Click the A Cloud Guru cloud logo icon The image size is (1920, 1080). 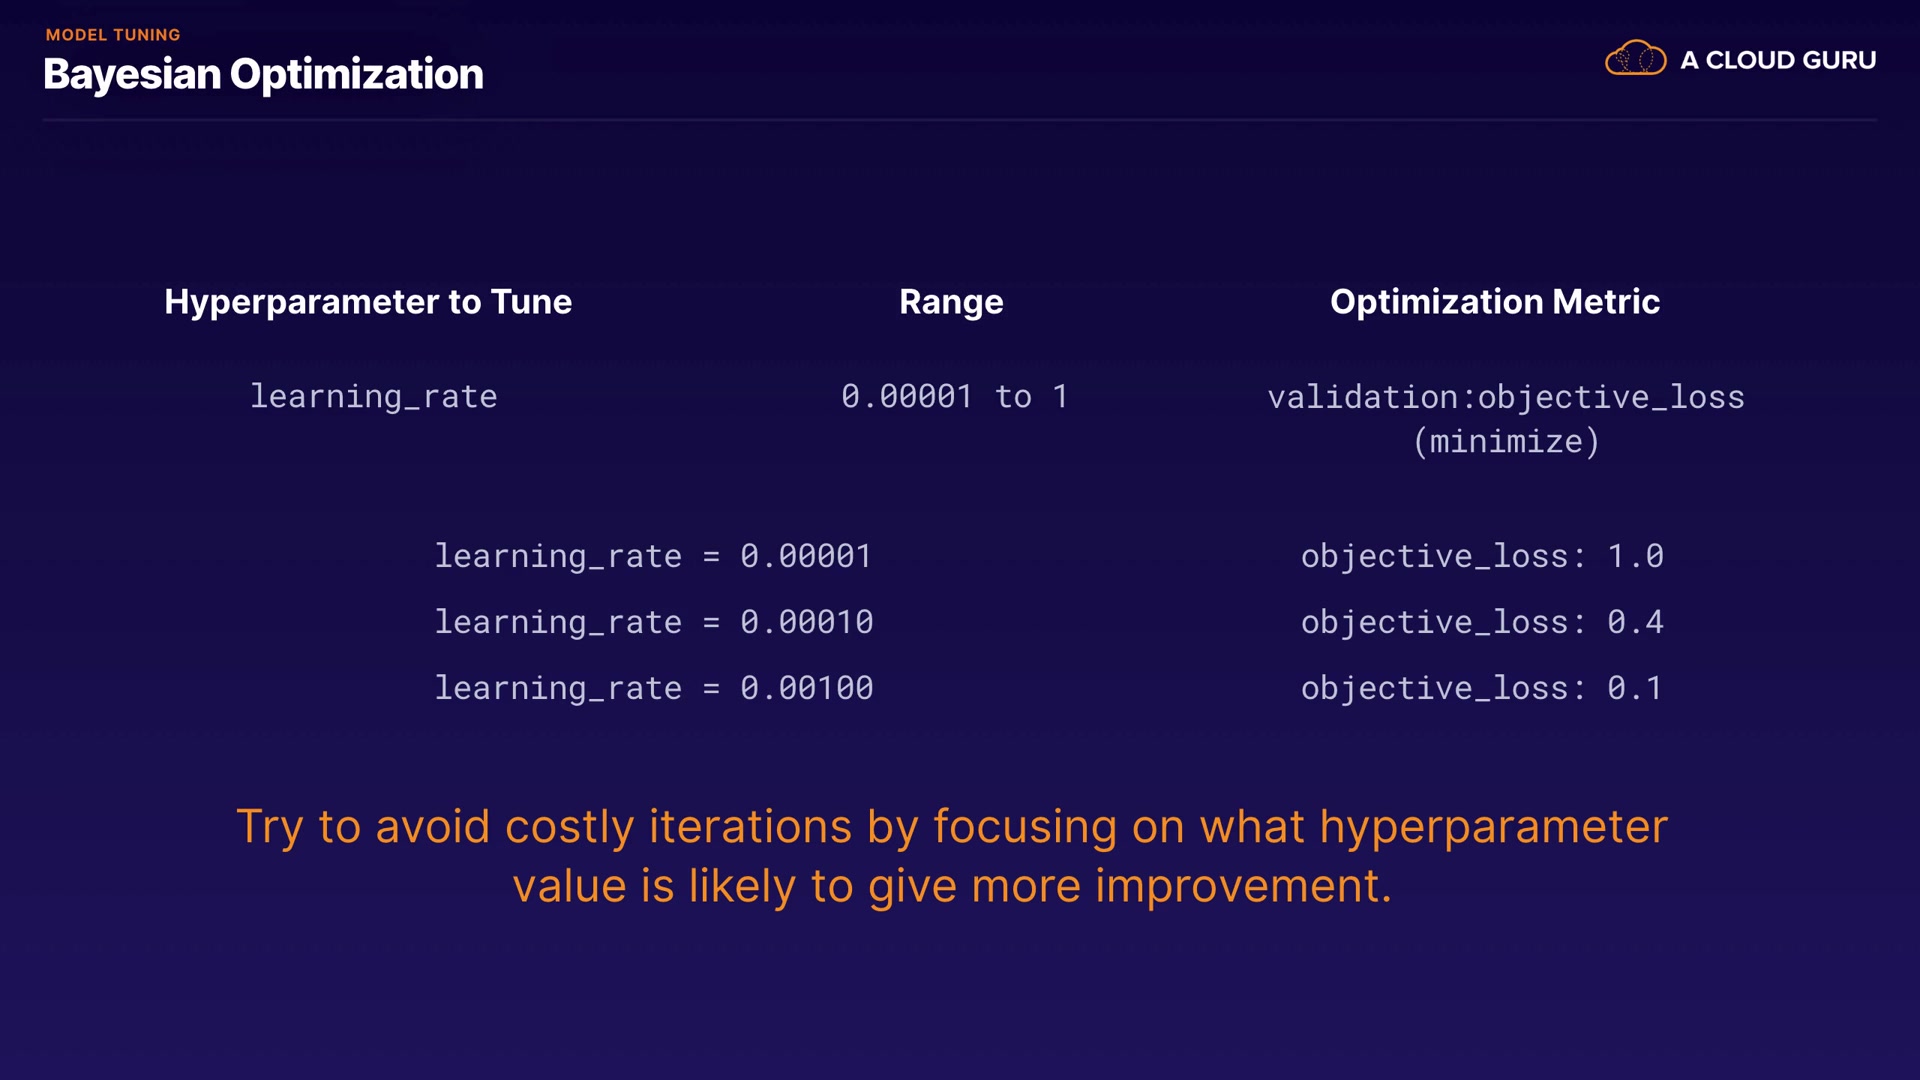click(1635, 59)
